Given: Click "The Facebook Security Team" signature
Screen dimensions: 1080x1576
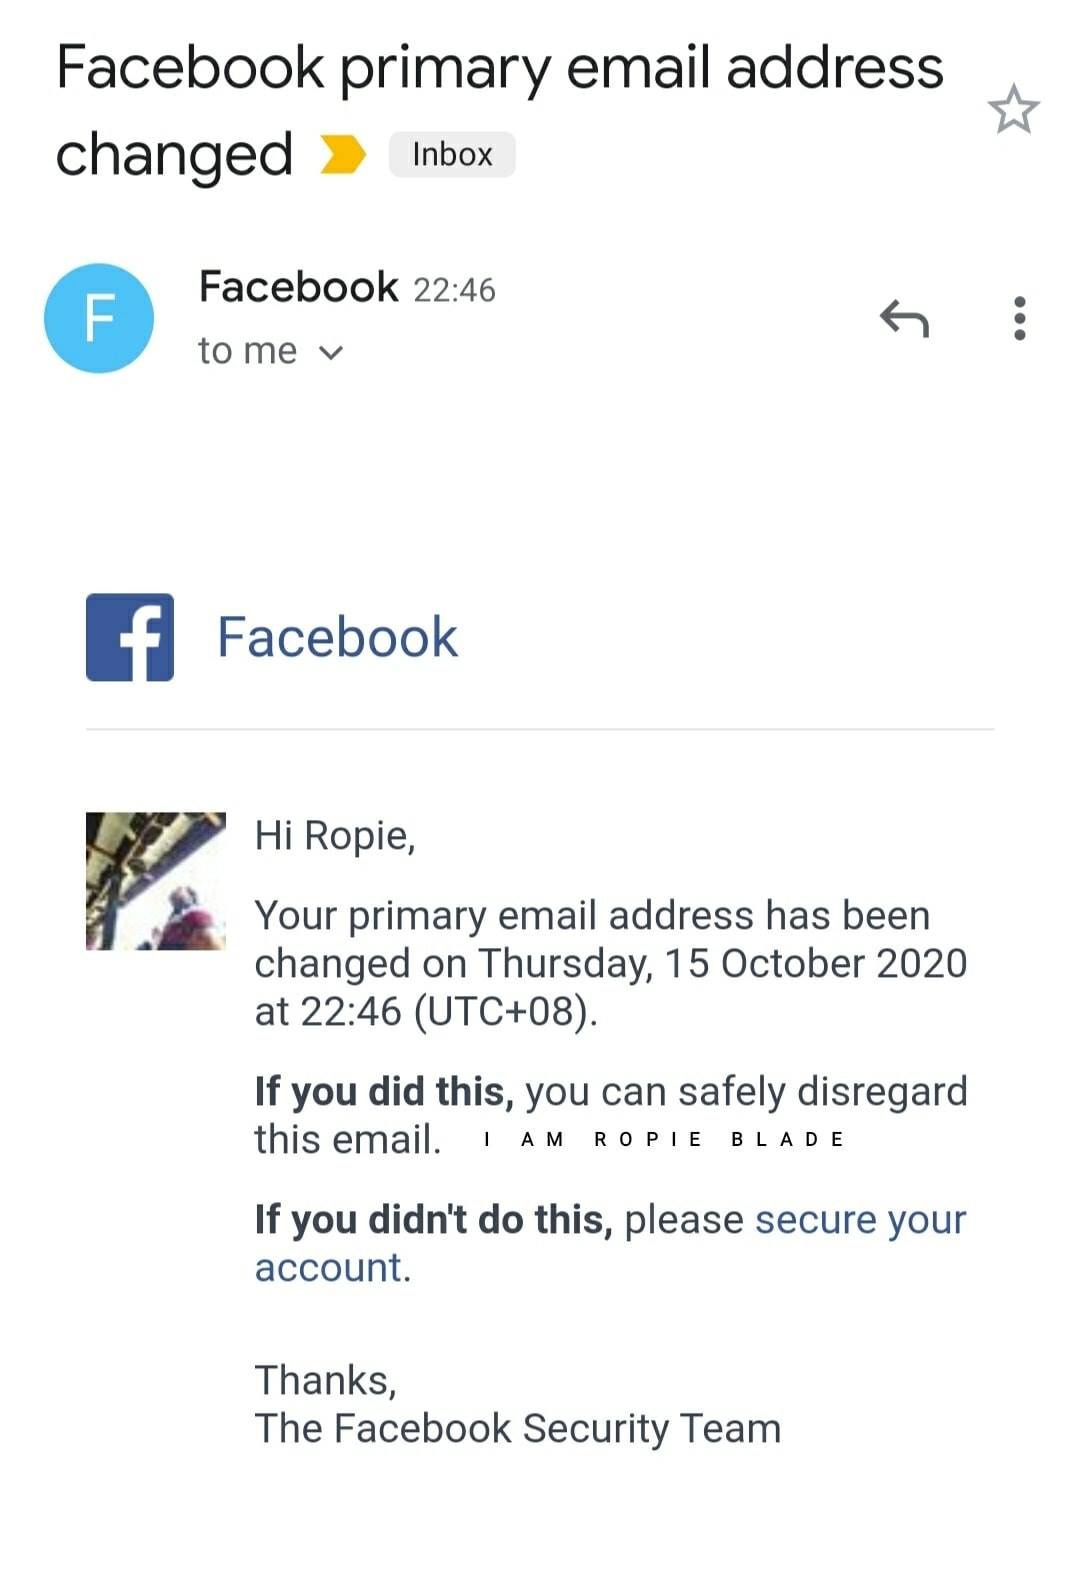Looking at the screenshot, I should [517, 1428].
